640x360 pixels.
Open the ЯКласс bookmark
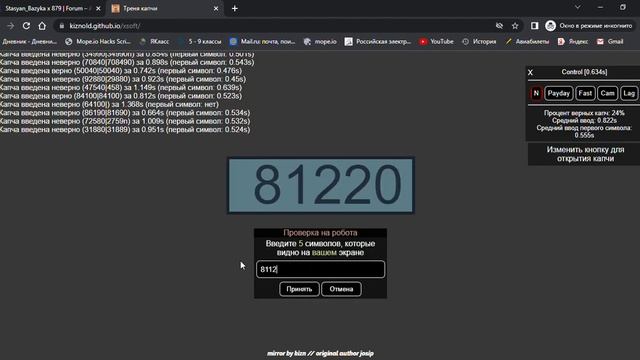click(x=155, y=42)
